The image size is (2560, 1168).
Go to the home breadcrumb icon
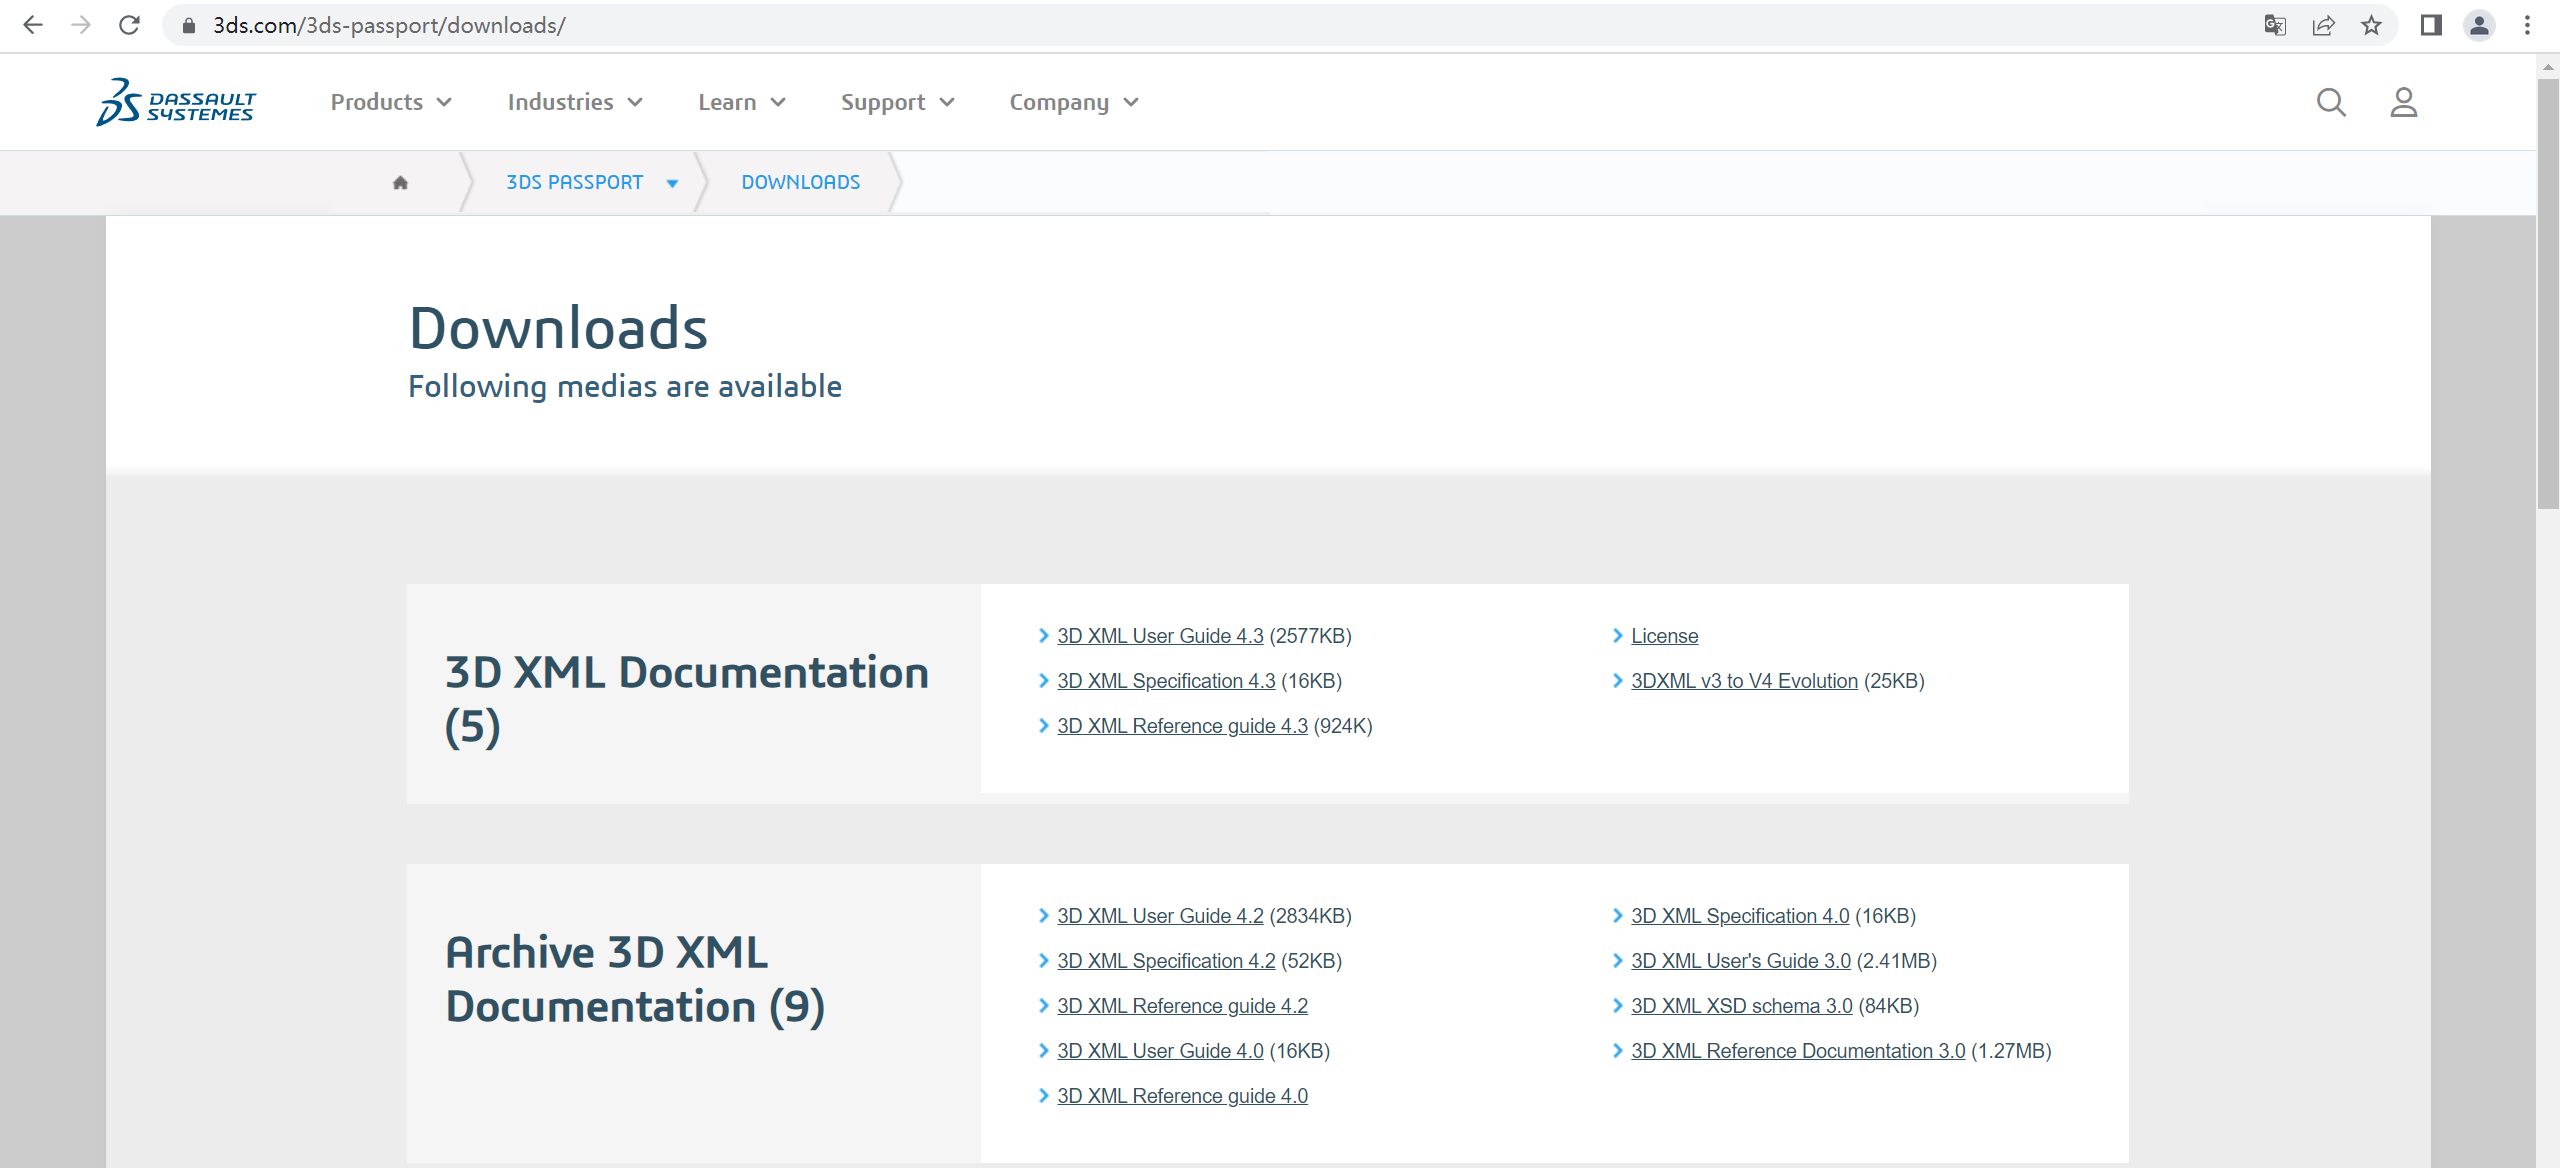tap(400, 182)
